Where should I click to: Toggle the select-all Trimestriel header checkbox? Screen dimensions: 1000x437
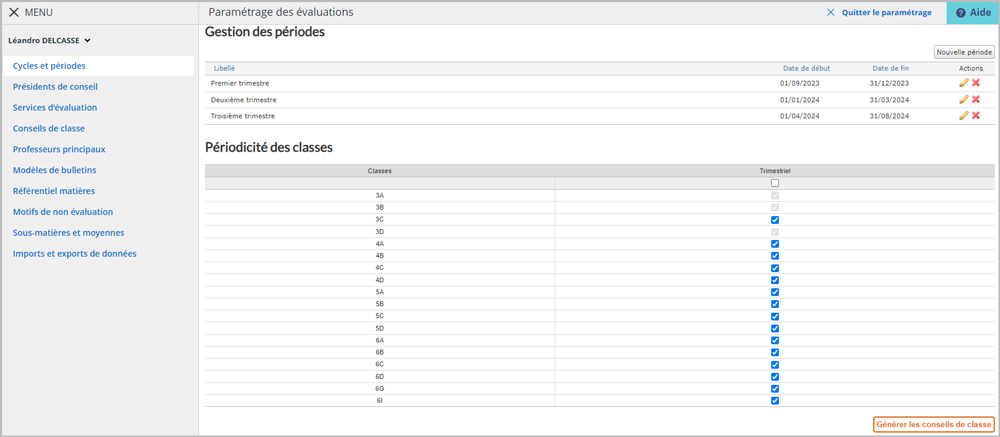(775, 183)
